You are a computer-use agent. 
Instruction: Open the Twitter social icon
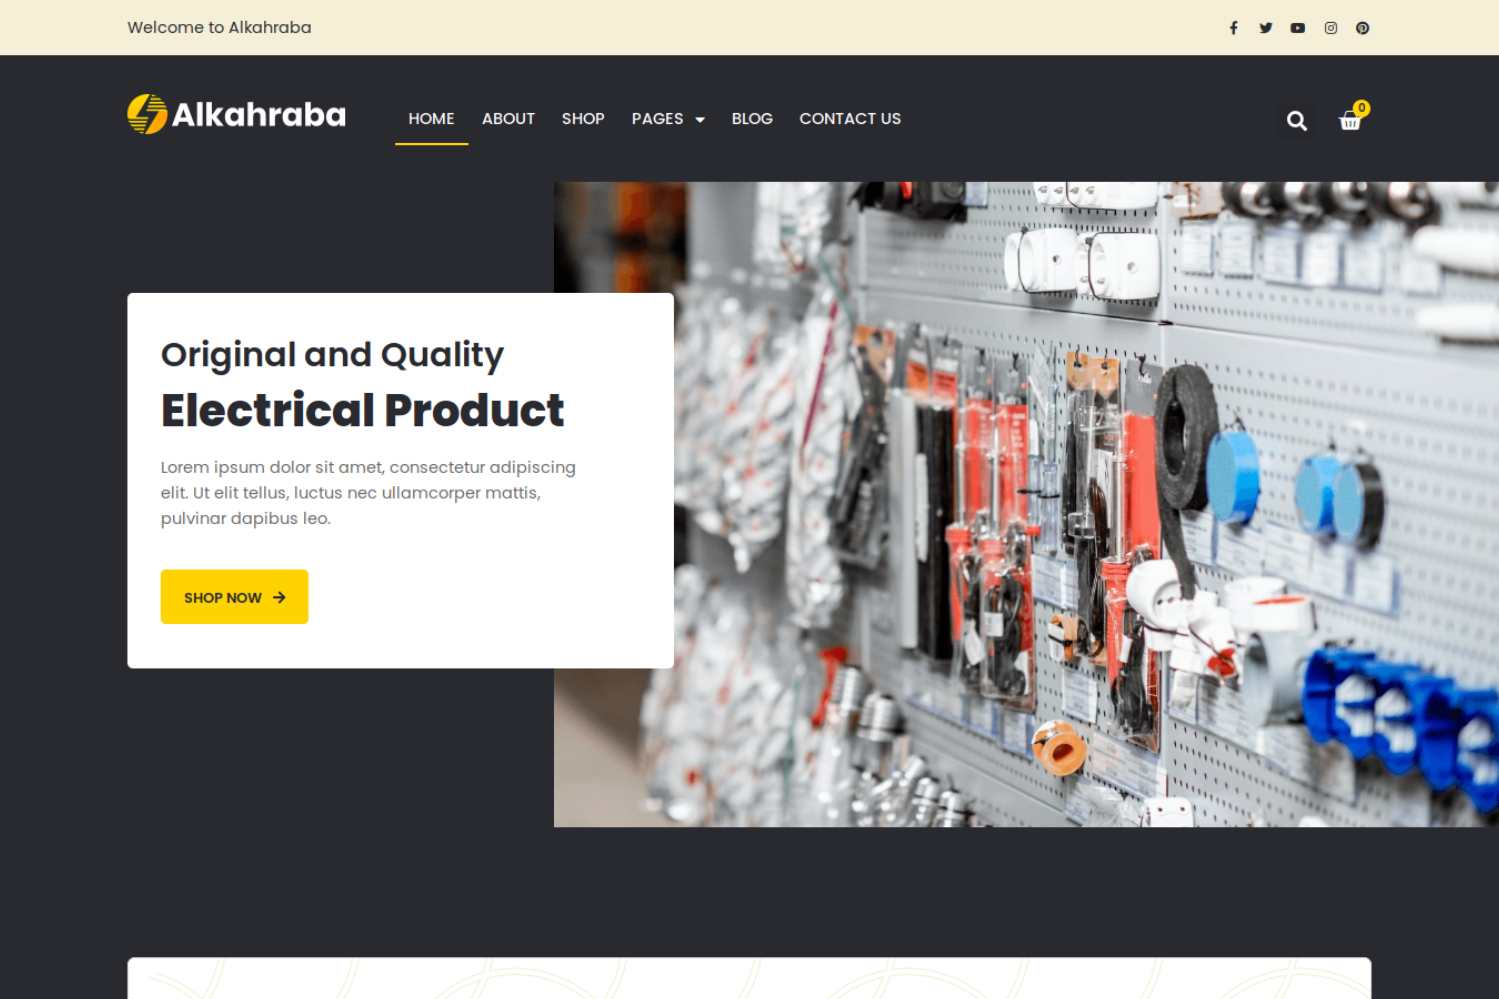coord(1265,27)
